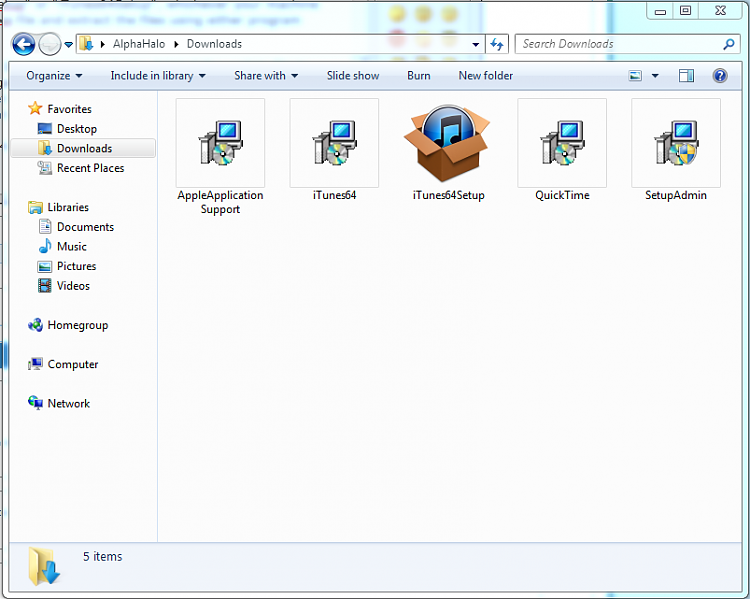Click the search magnifier icon

729,44
